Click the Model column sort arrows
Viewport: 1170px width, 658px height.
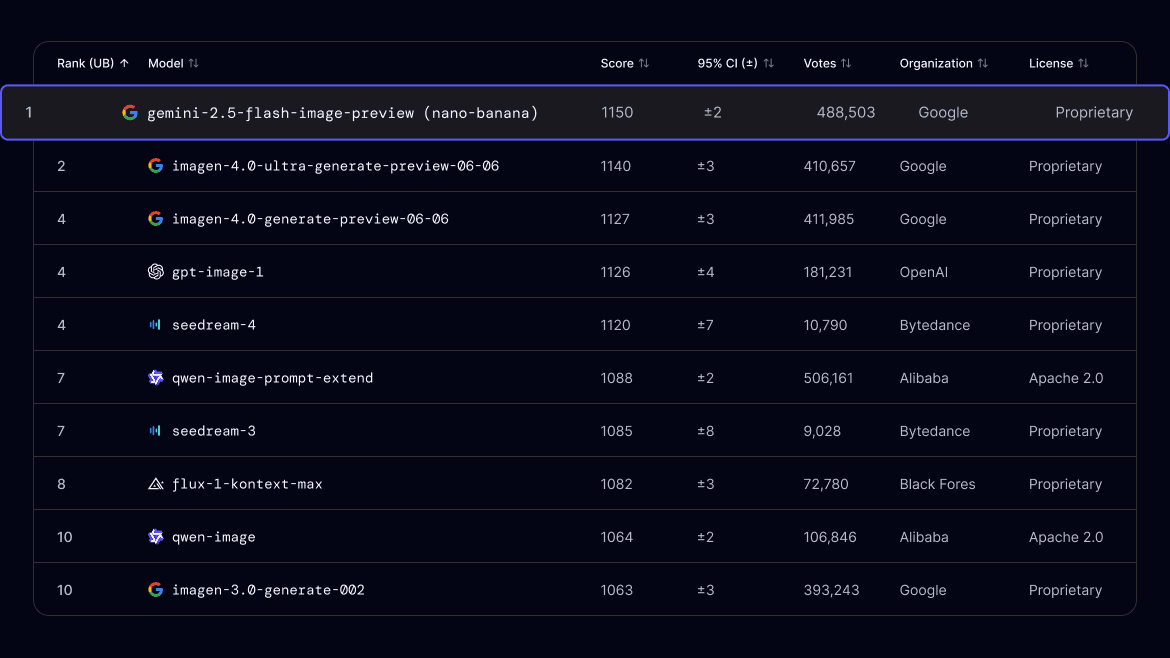tap(194, 63)
